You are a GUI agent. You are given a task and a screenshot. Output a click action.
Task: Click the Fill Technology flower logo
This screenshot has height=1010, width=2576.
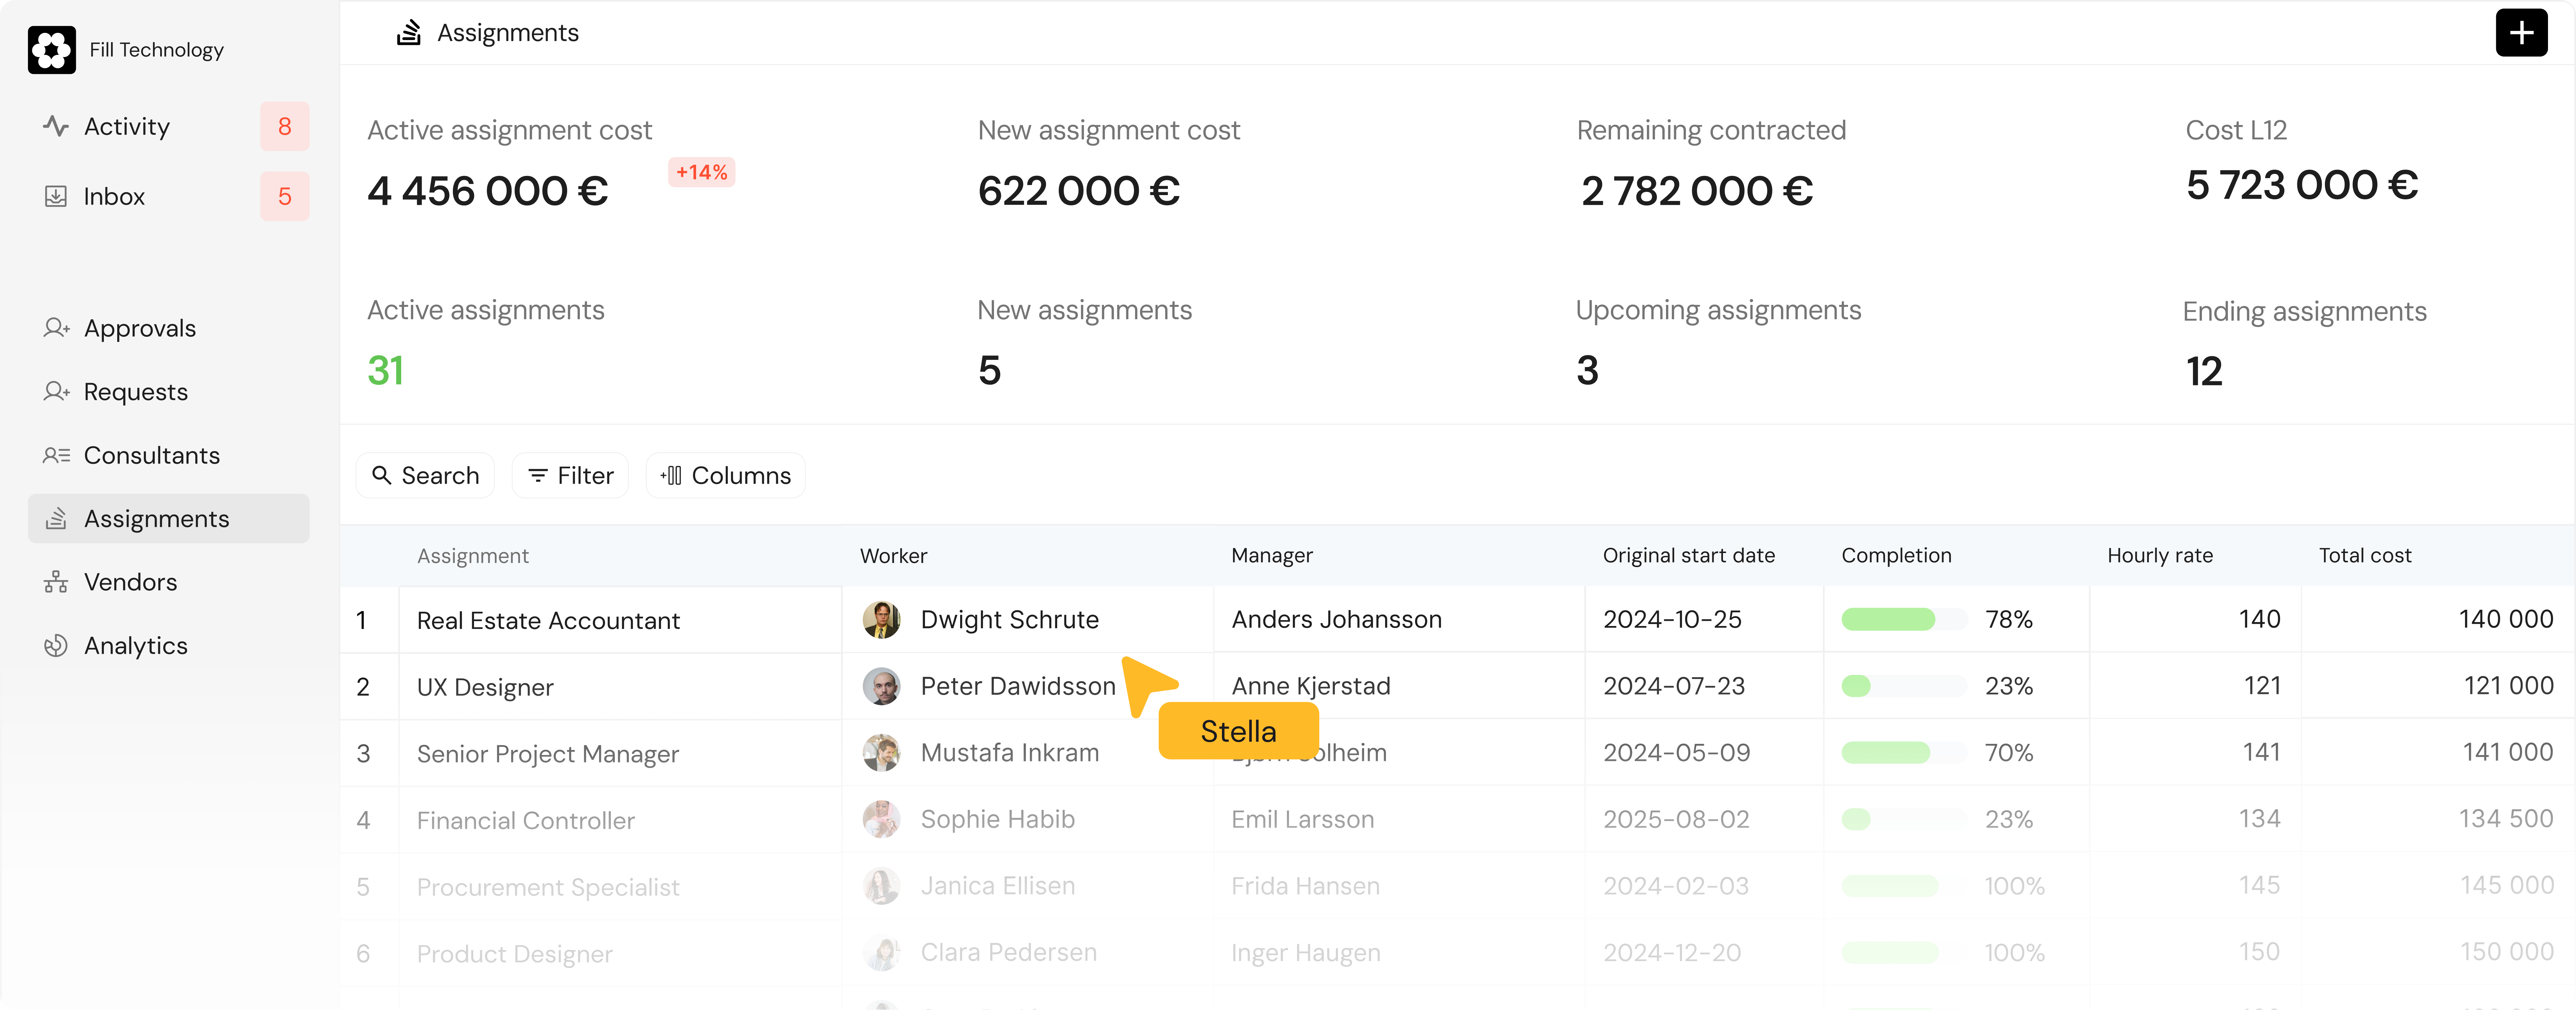tap(52, 50)
